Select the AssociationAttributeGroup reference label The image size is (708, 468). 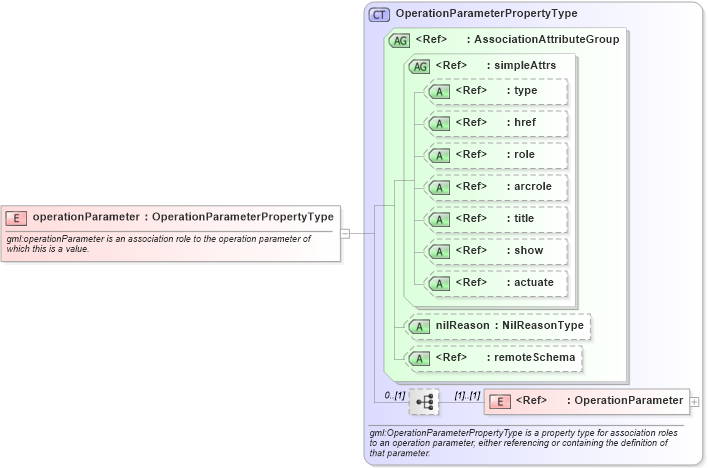point(517,39)
